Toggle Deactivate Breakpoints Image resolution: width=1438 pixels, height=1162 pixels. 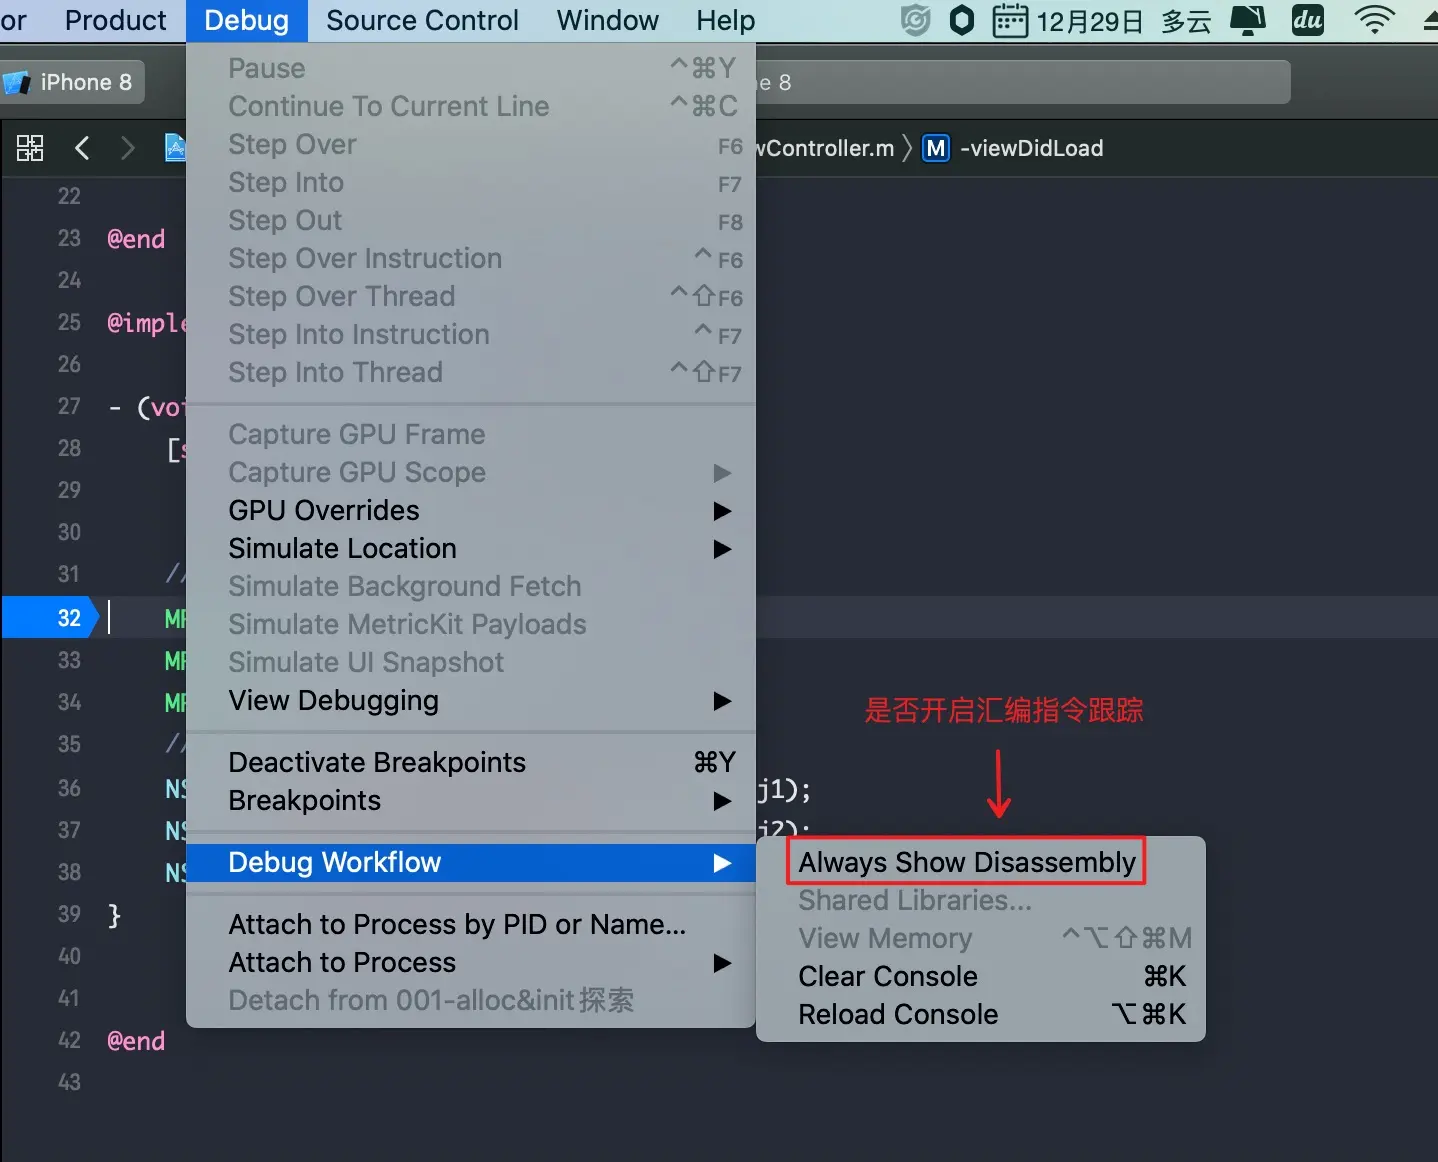[470, 762]
